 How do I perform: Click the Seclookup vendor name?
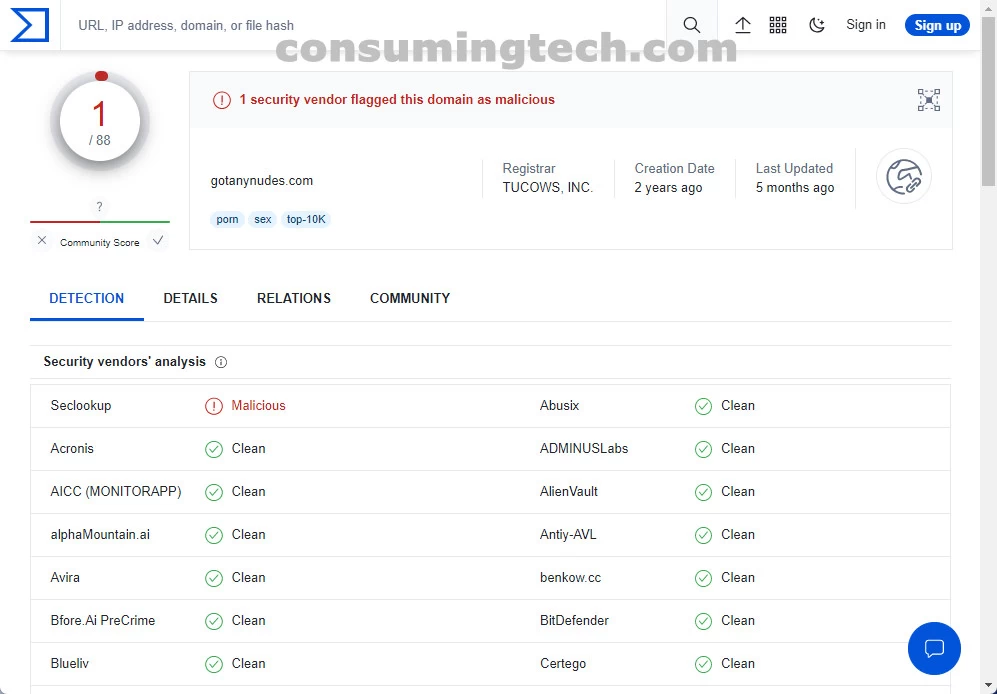pos(81,405)
